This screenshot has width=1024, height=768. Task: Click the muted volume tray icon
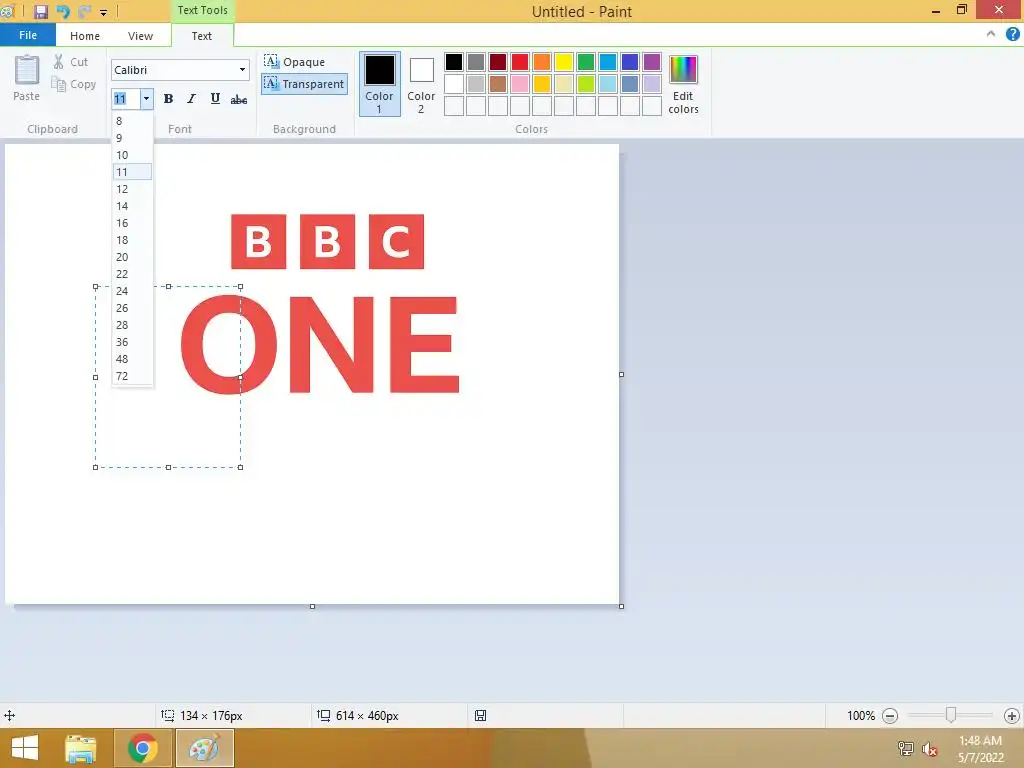[929, 748]
